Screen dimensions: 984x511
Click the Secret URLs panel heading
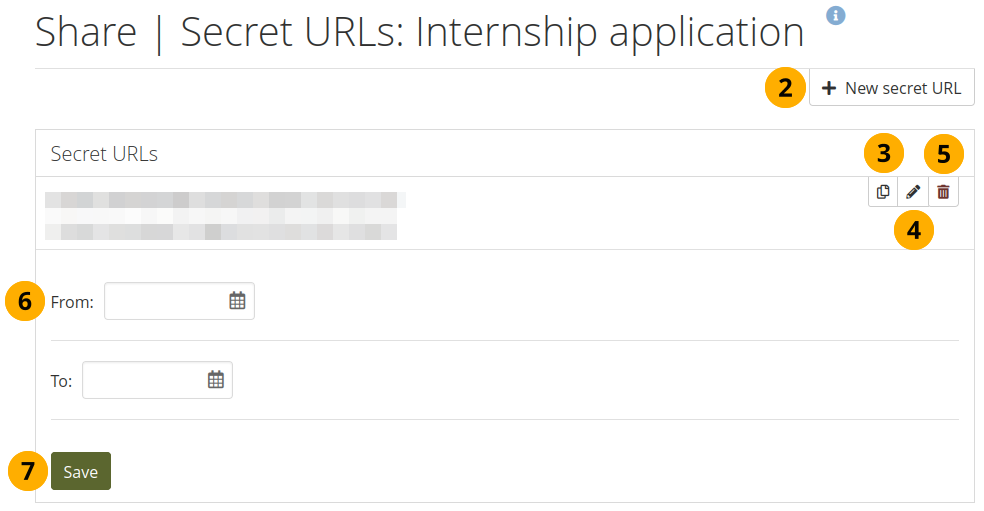104,154
